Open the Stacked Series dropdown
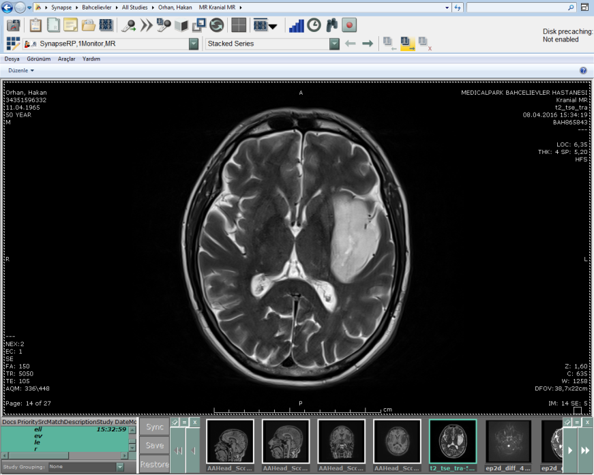Screen dimensions: 594x475 (x=334, y=44)
